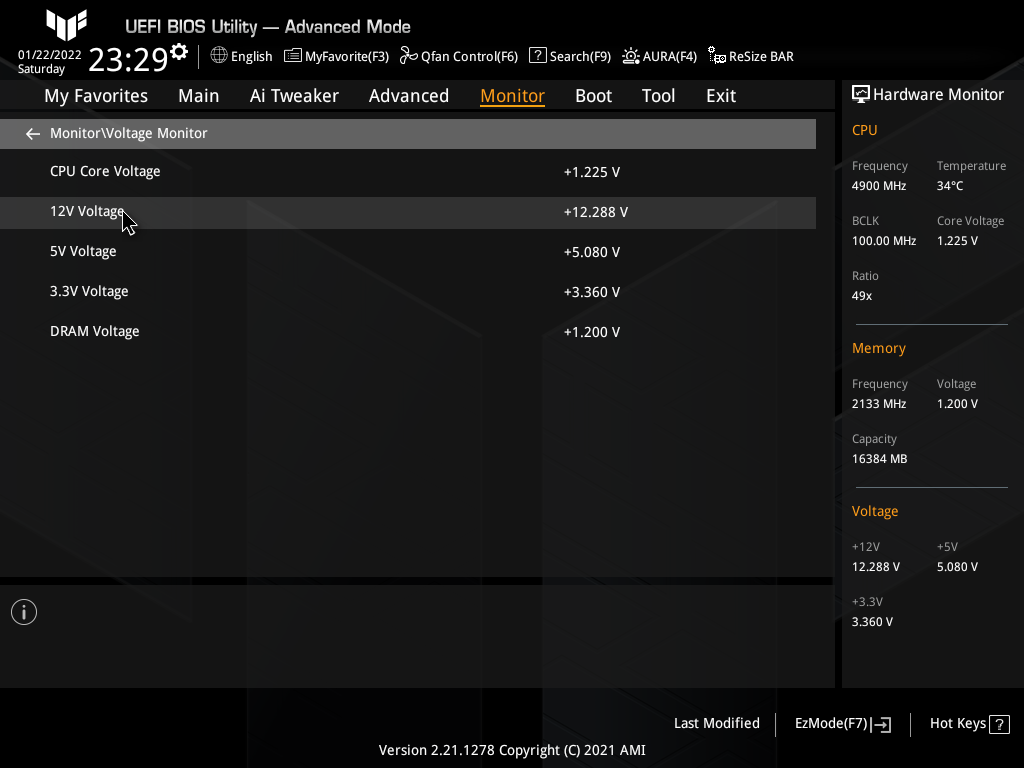
Task: Click the Search(F9) question mark icon
Action: tap(537, 56)
